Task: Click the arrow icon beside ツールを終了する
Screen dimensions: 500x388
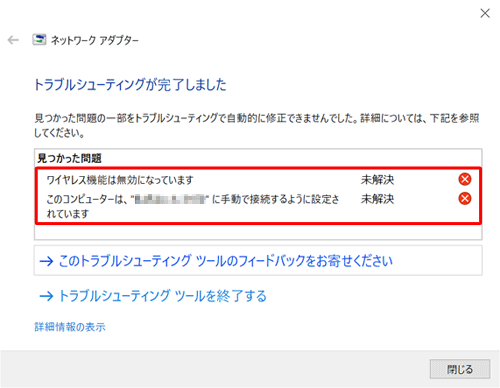Action: pyautogui.click(x=46, y=296)
